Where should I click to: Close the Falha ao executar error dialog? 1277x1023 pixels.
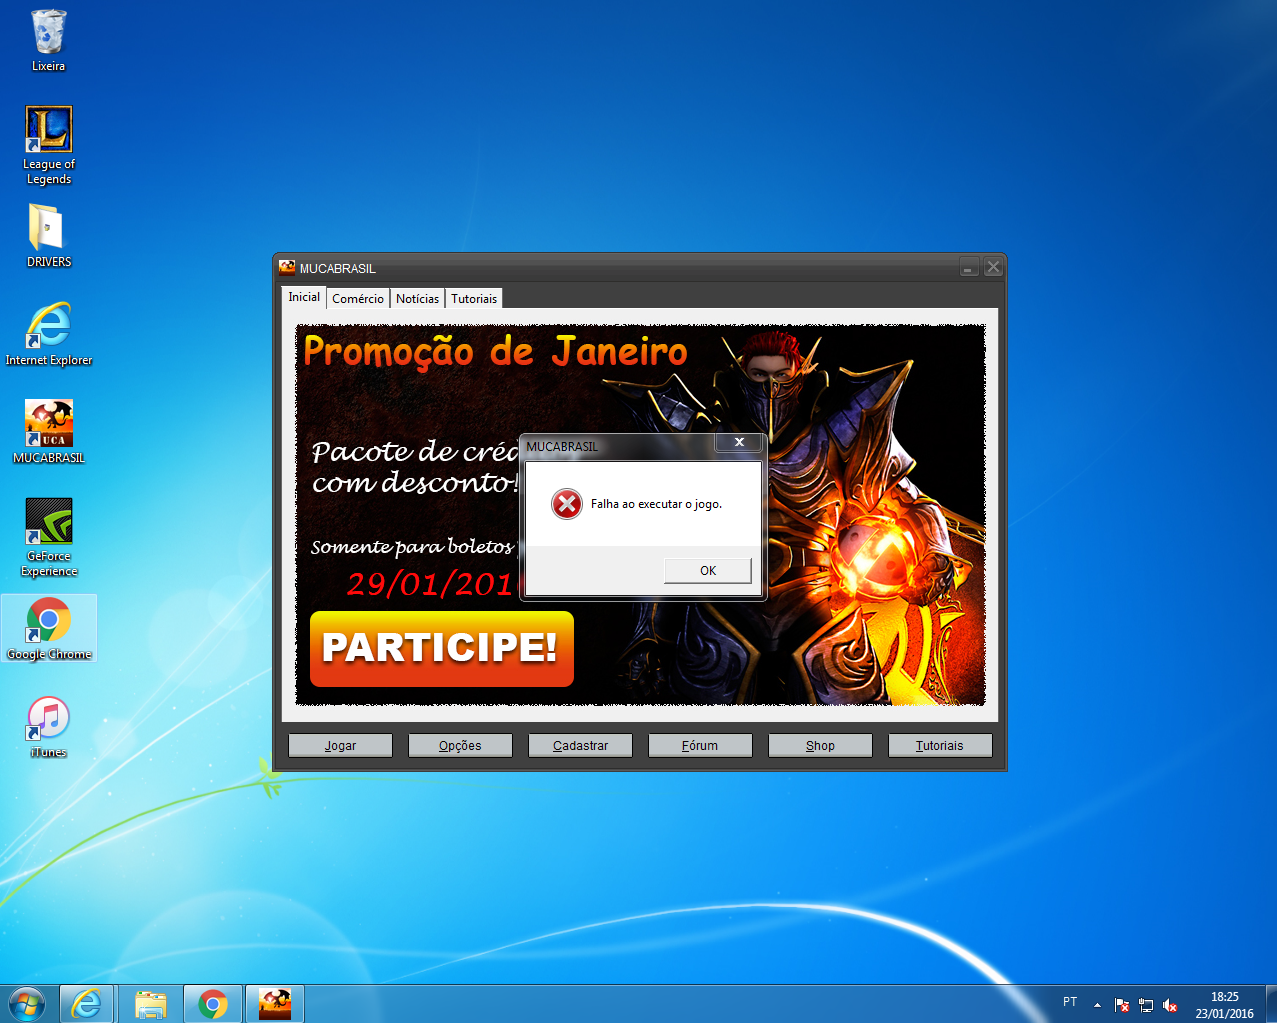(739, 443)
